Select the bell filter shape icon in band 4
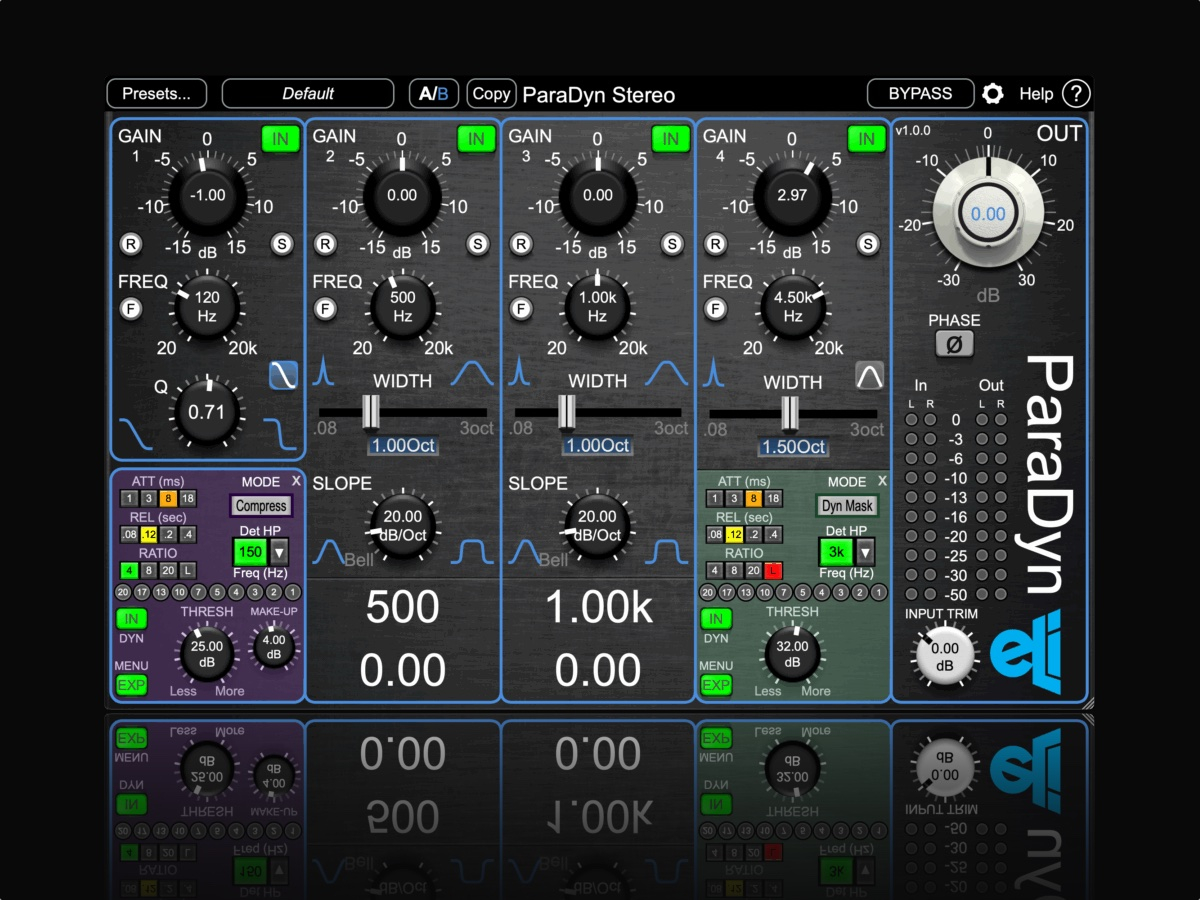The image size is (1200, 900). [x=869, y=375]
